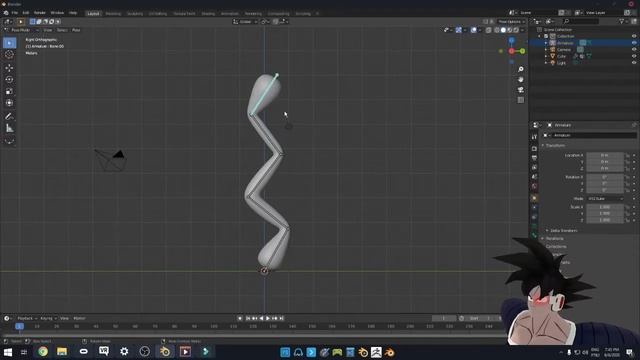Select solid viewport shading mode
Screen dimensions: 640x360
point(503,30)
